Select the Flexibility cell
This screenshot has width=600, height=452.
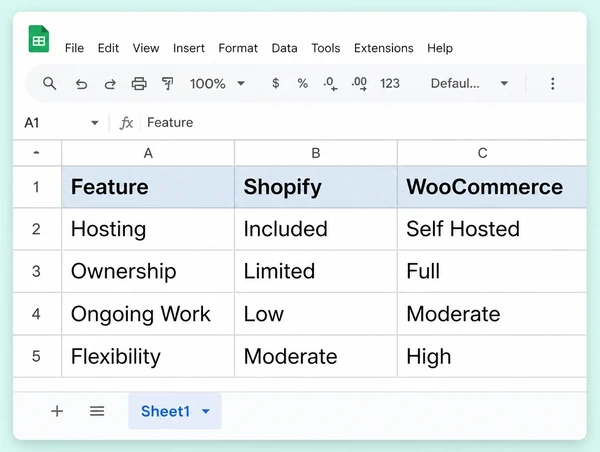pyautogui.click(x=148, y=356)
